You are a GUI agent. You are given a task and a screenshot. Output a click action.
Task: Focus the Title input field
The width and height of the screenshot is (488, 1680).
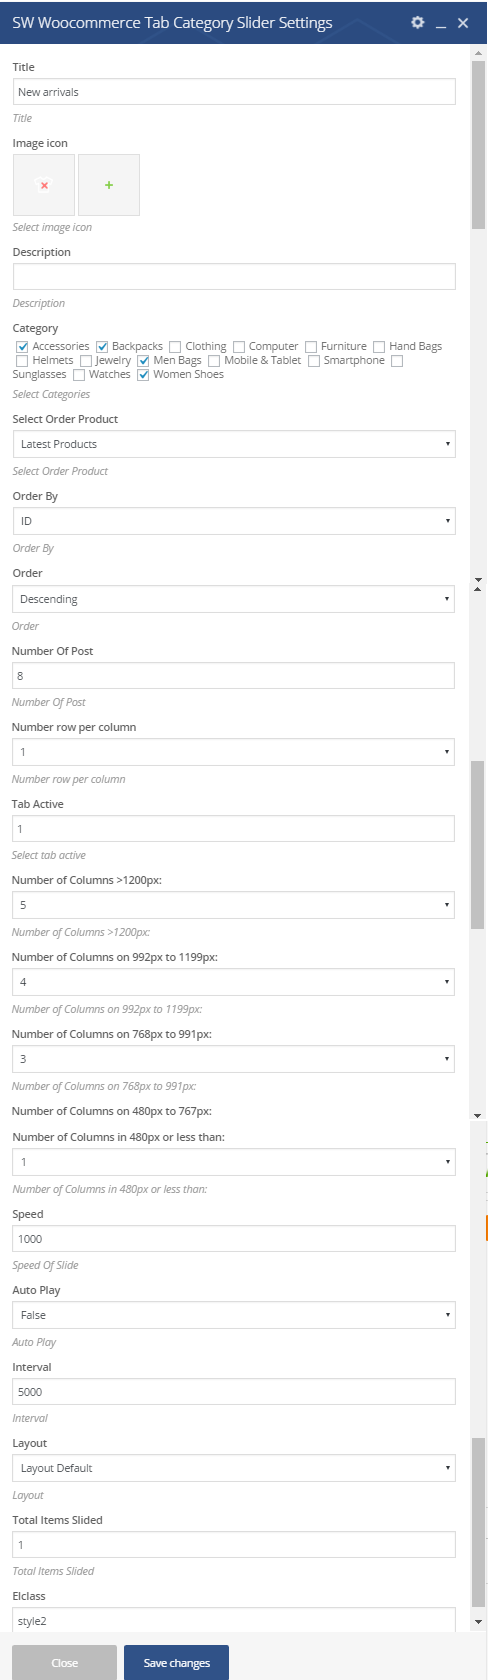click(x=234, y=92)
